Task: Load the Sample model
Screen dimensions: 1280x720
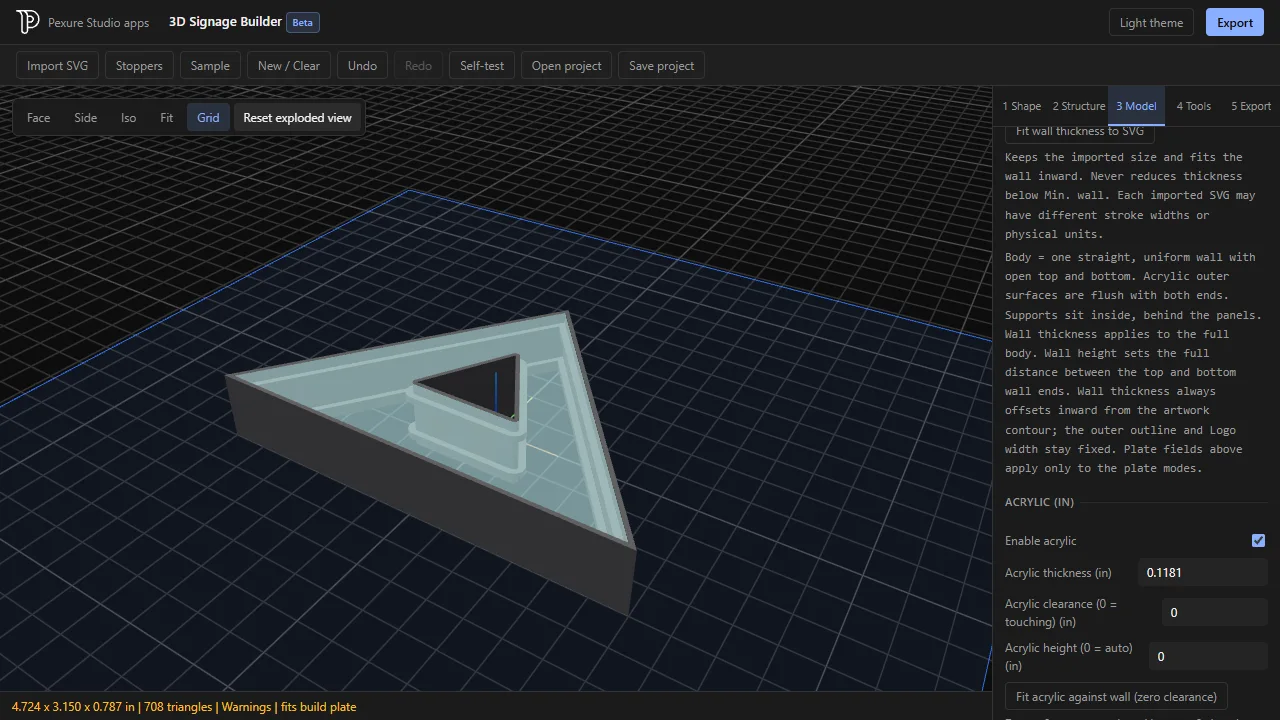Action: click(210, 66)
